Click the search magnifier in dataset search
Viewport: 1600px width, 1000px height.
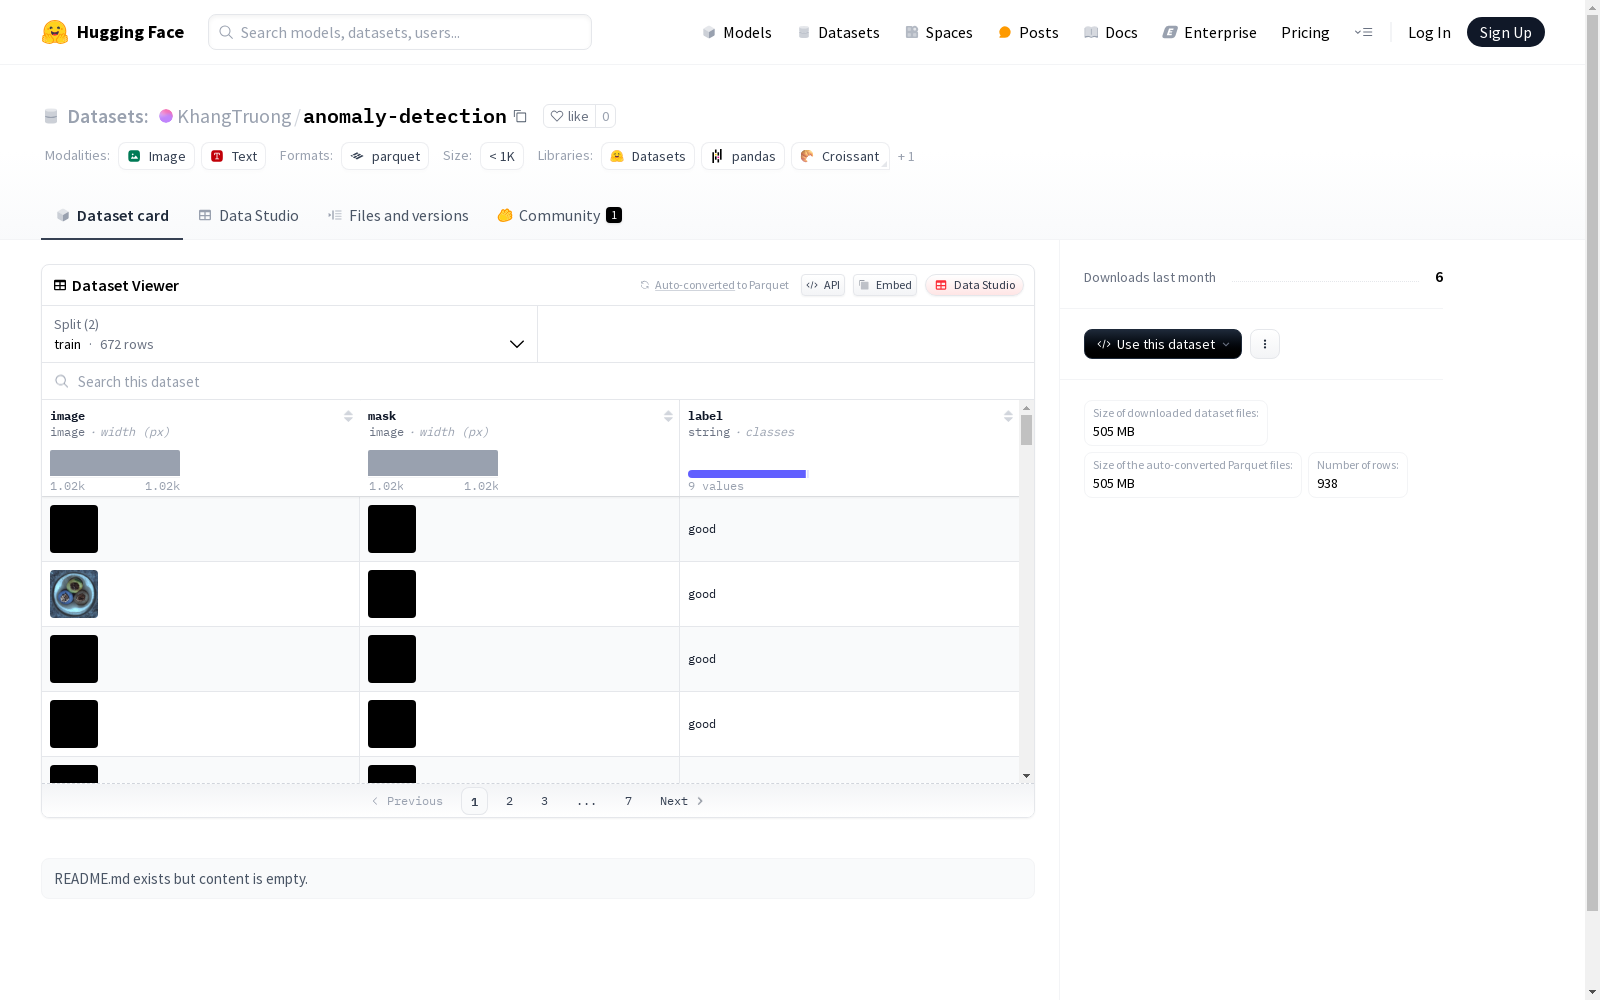click(x=62, y=381)
